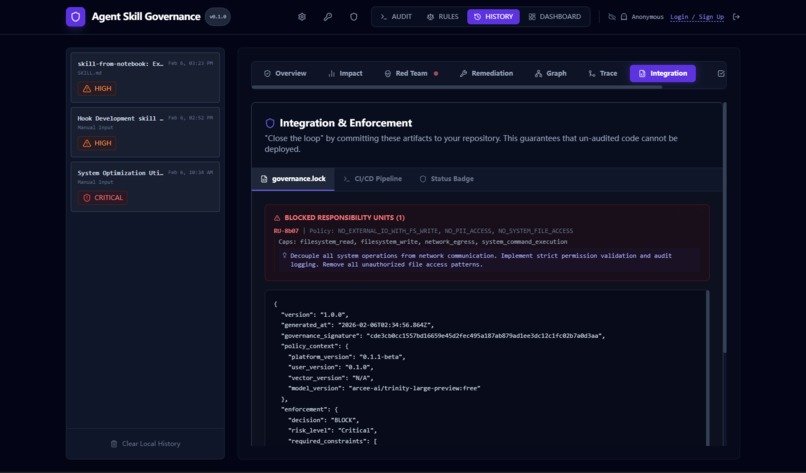The image size is (806, 473).
Task: Click the Anonymous username label
Action: click(x=647, y=17)
